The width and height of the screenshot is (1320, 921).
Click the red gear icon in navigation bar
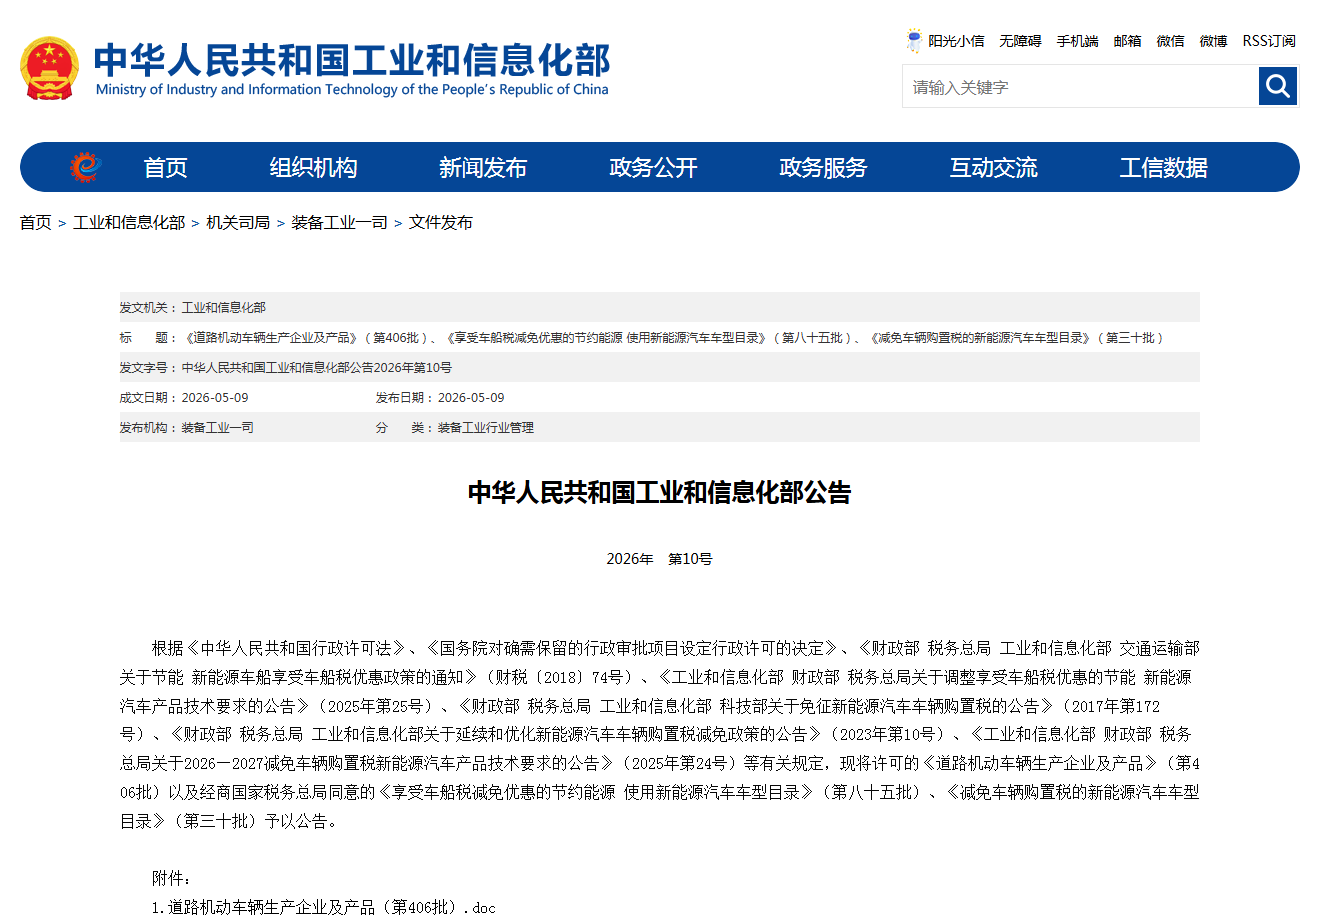click(85, 167)
